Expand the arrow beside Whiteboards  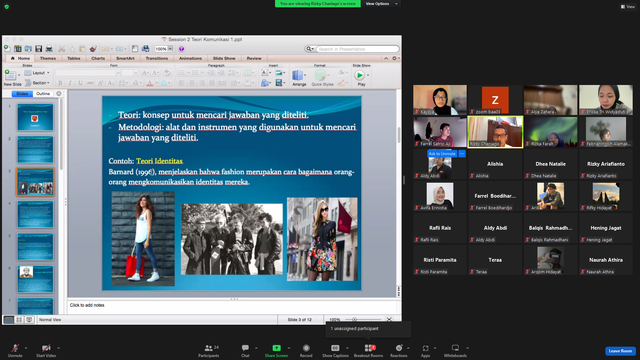(467, 348)
